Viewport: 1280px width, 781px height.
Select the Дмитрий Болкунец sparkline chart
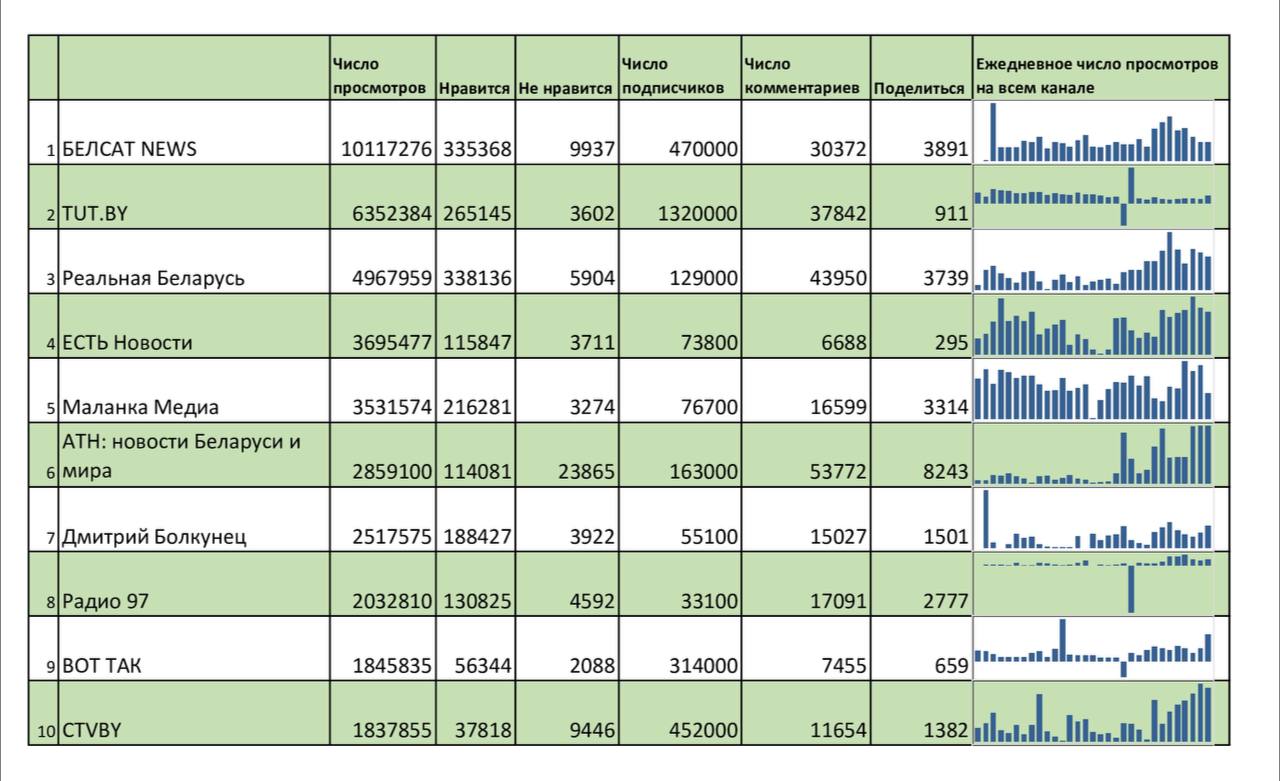[1093, 519]
